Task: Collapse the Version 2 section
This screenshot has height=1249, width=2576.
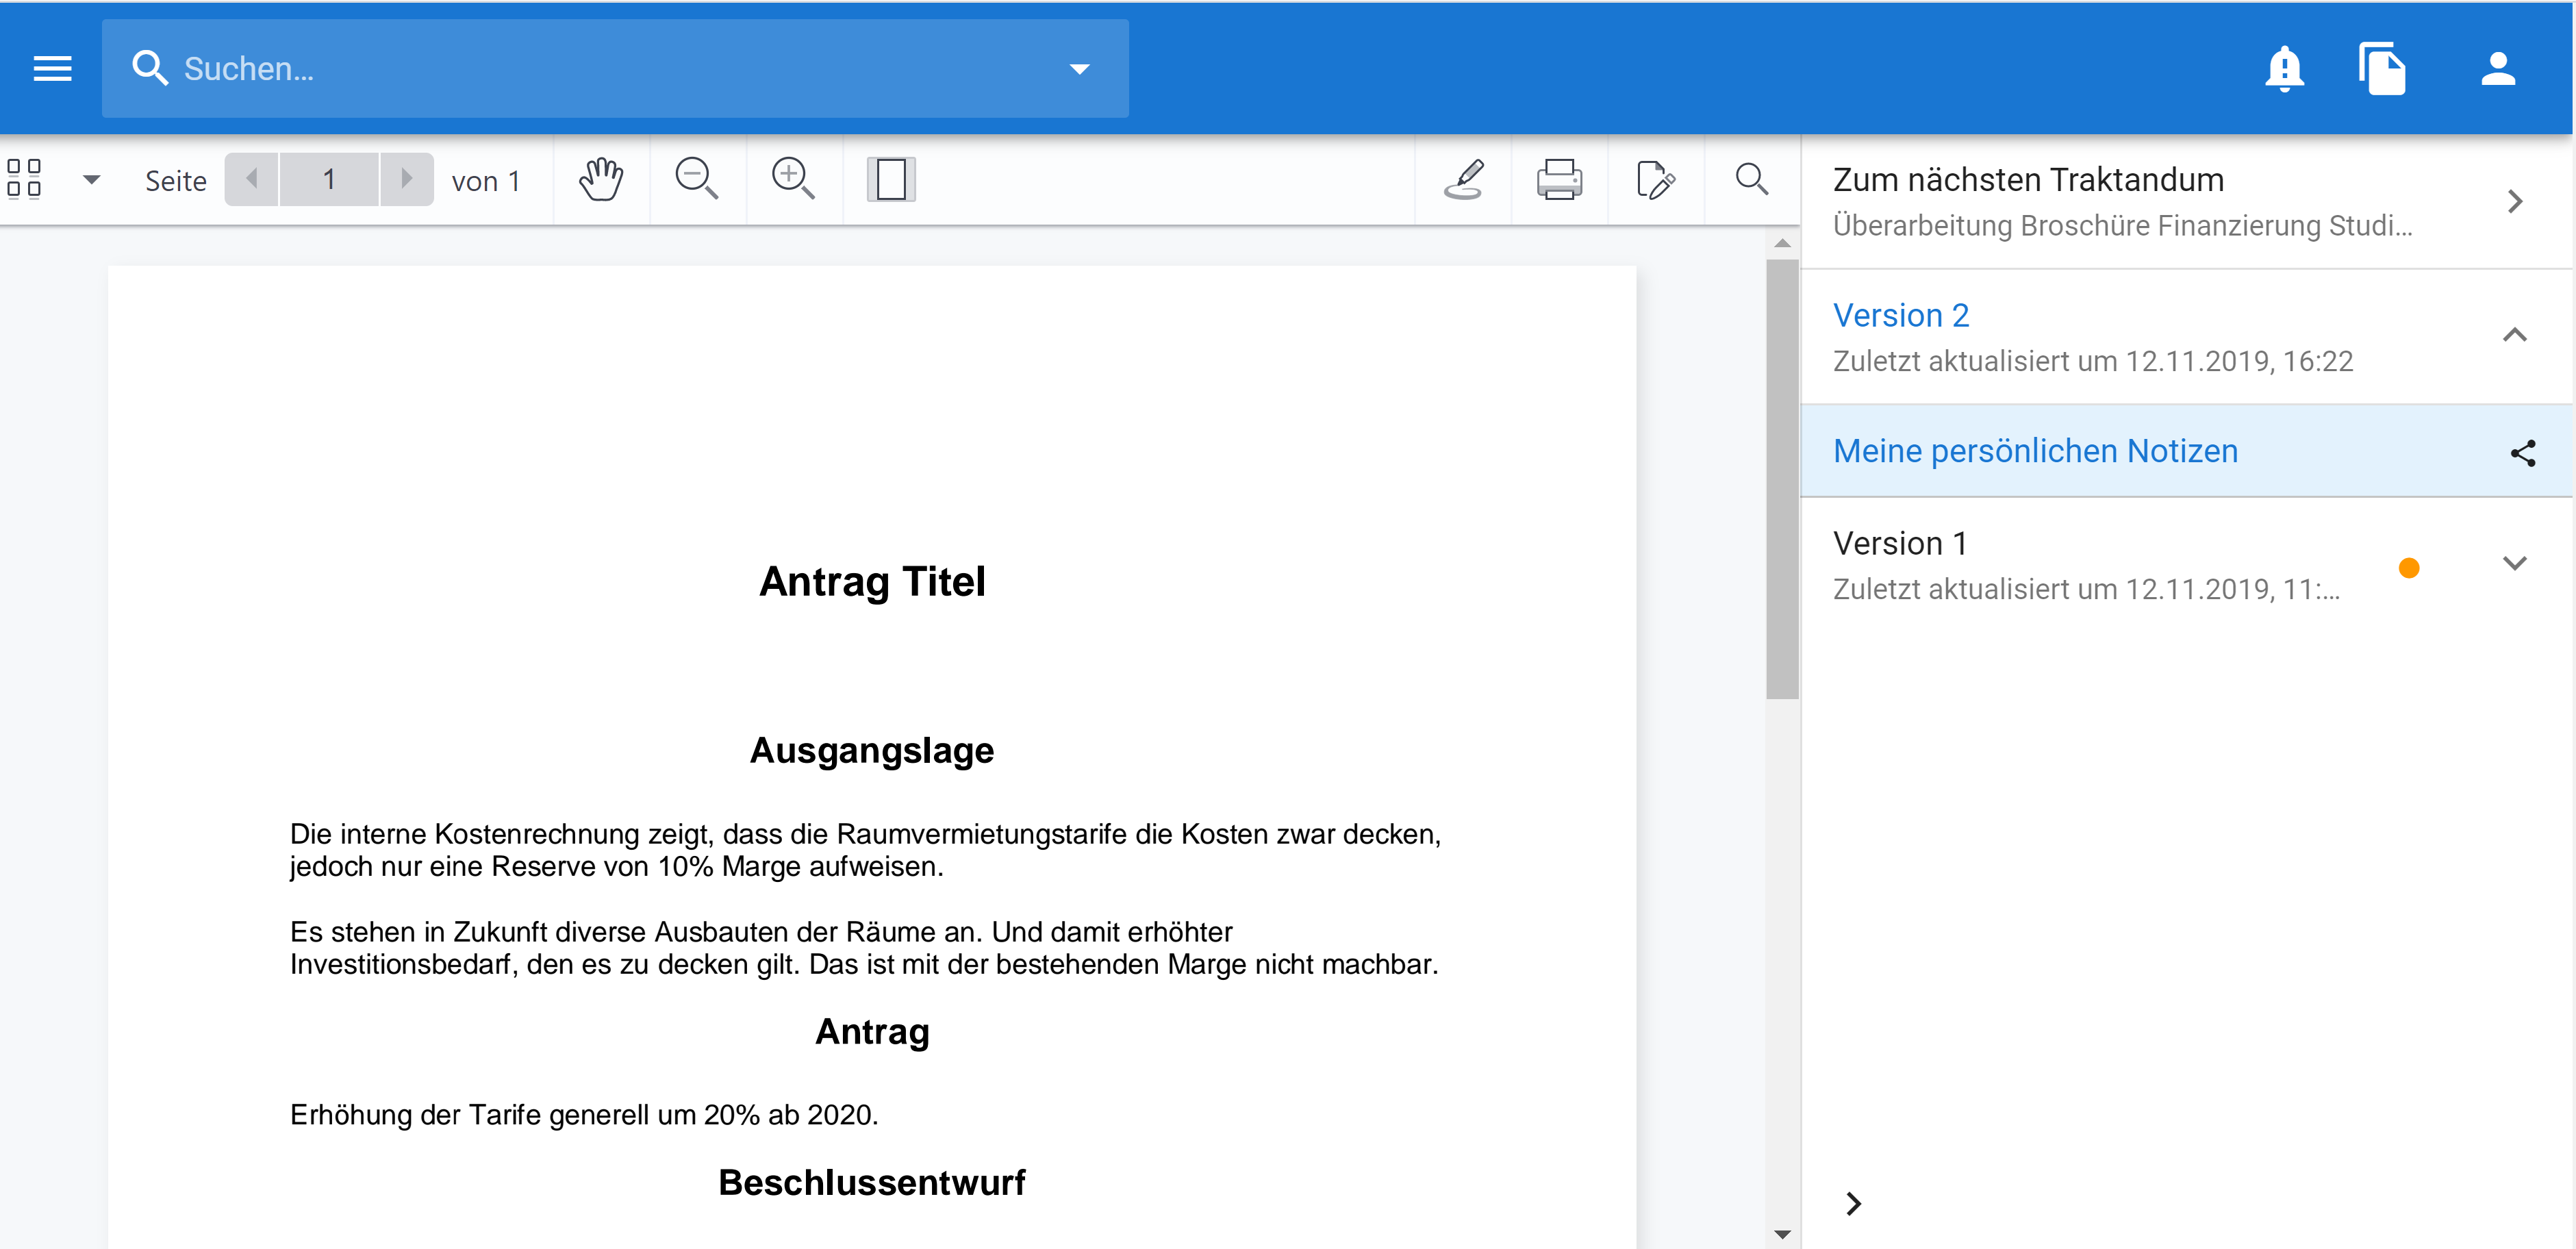Action: (x=2514, y=336)
